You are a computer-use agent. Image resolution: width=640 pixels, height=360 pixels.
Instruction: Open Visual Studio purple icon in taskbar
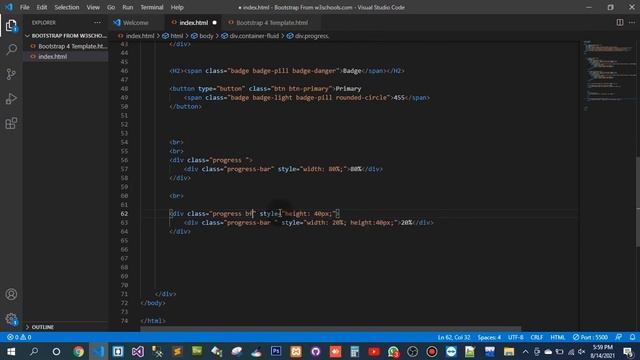(x=138, y=351)
